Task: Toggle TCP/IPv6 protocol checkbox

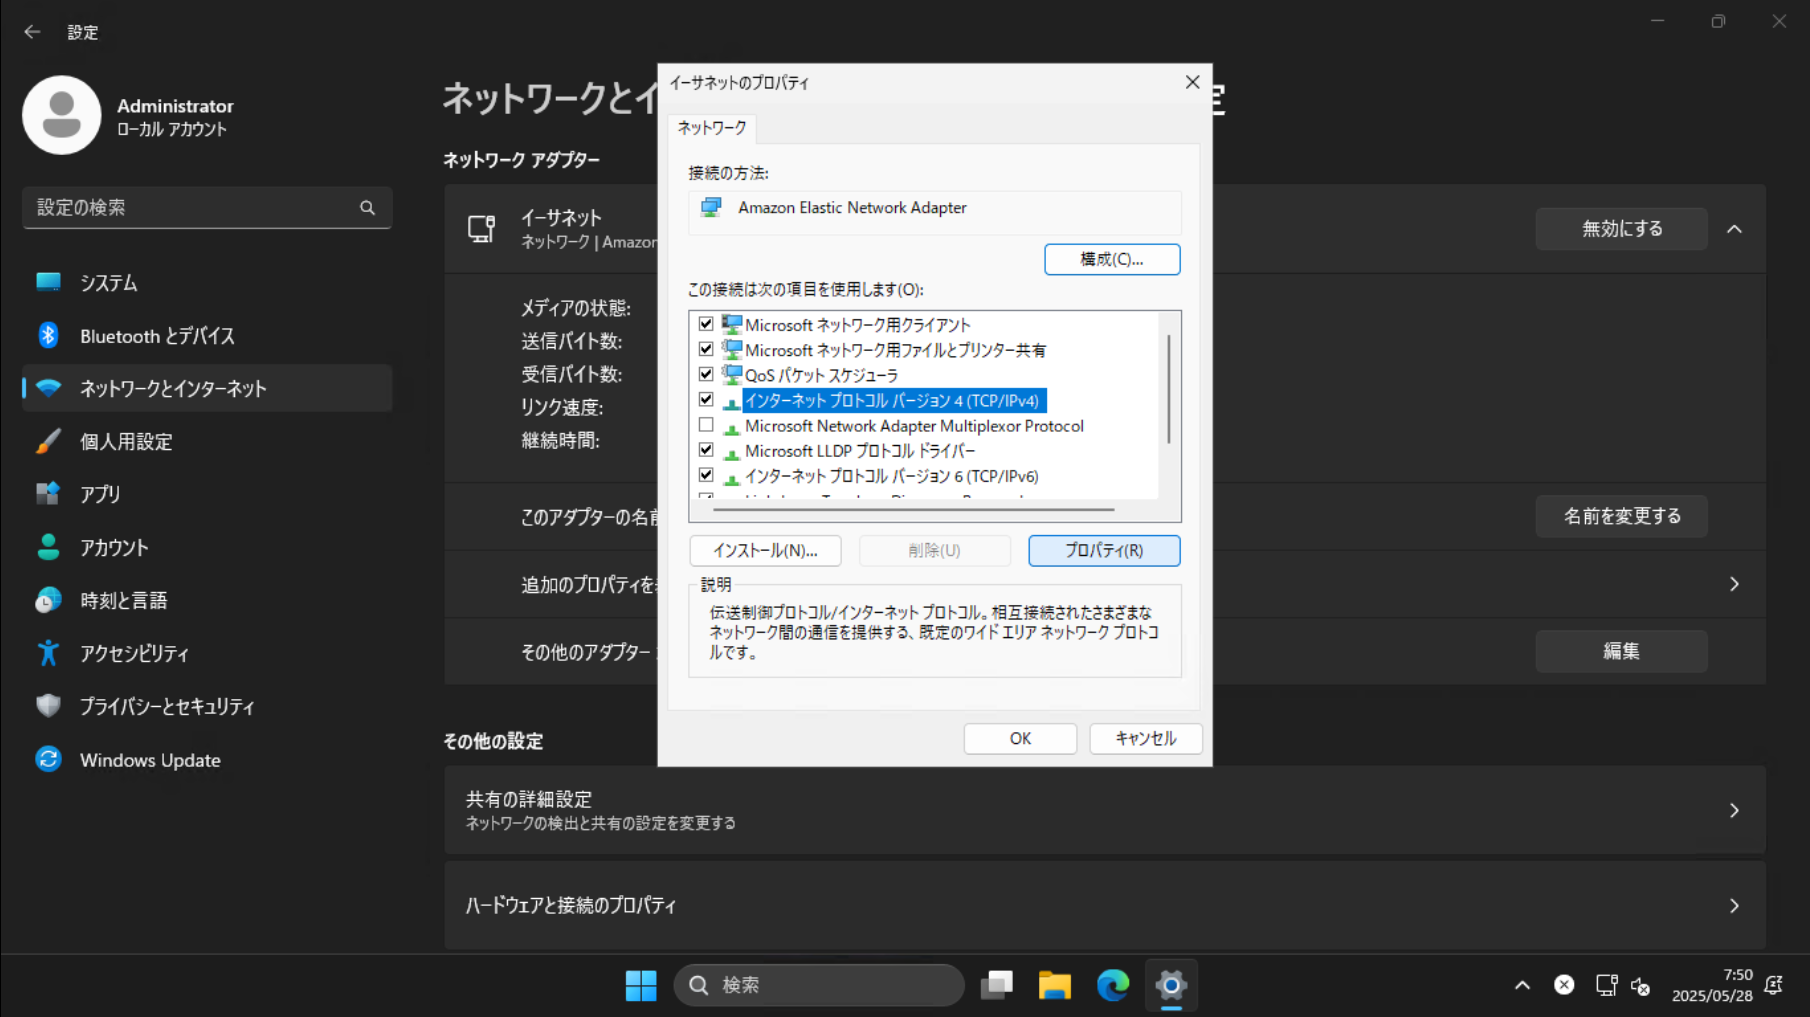Action: 706,475
